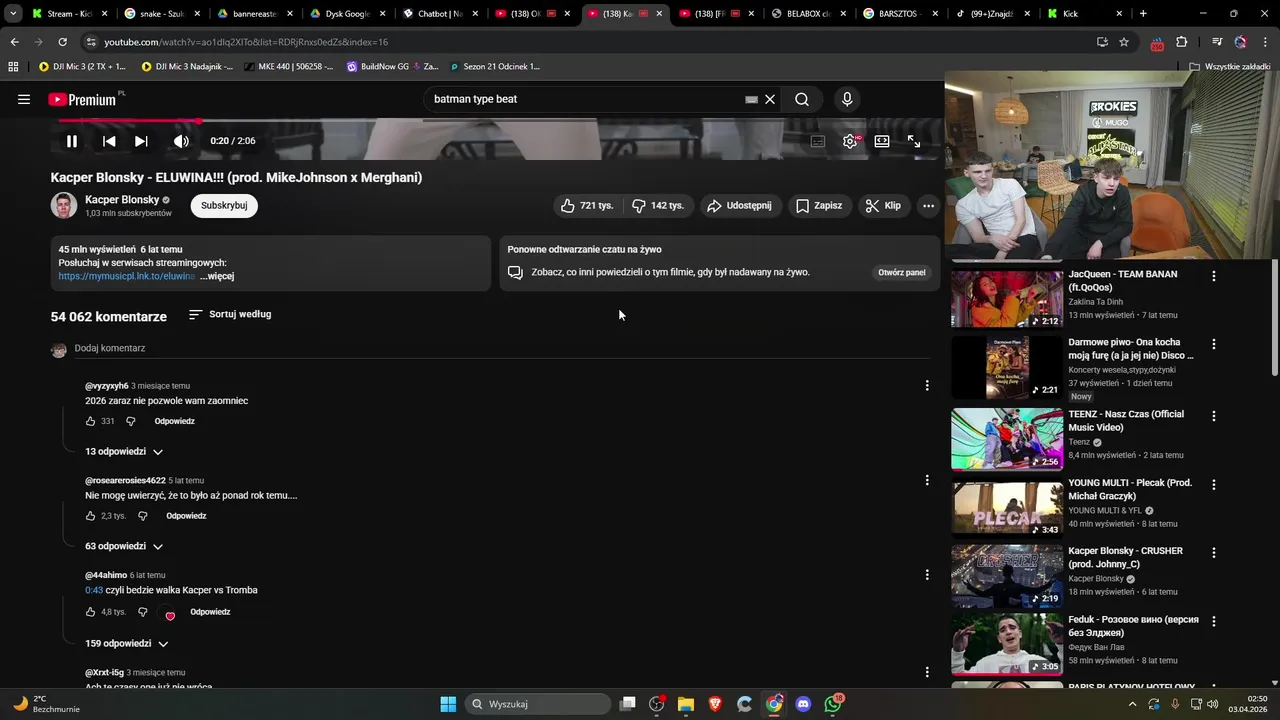Screen dimensions: 1280x720
Task: Save the video with Zapisz
Action: 819,205
